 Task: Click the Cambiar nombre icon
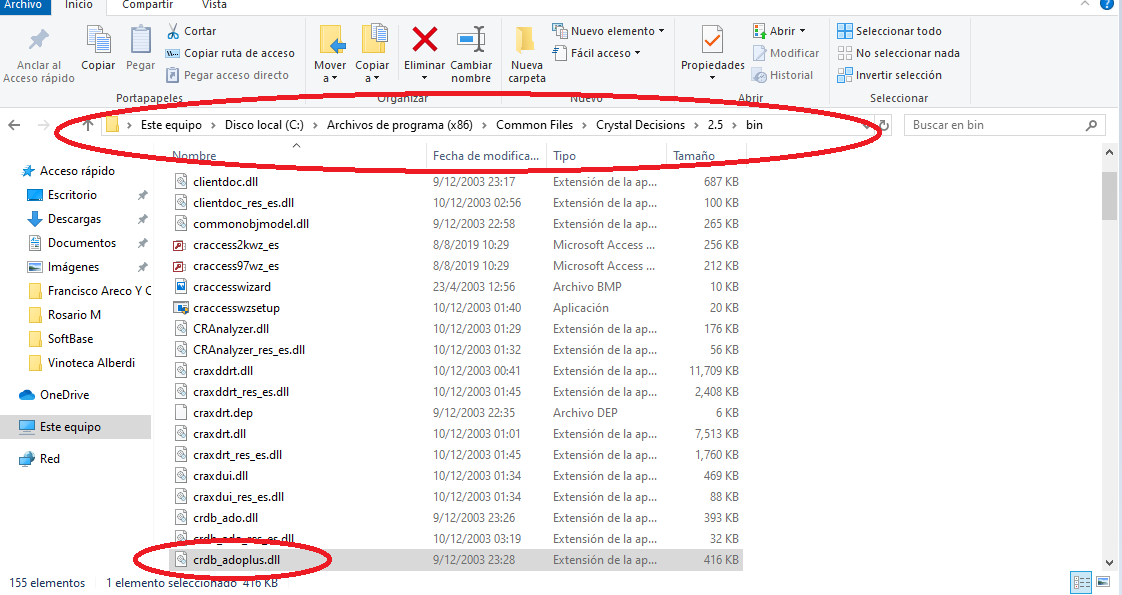click(471, 39)
